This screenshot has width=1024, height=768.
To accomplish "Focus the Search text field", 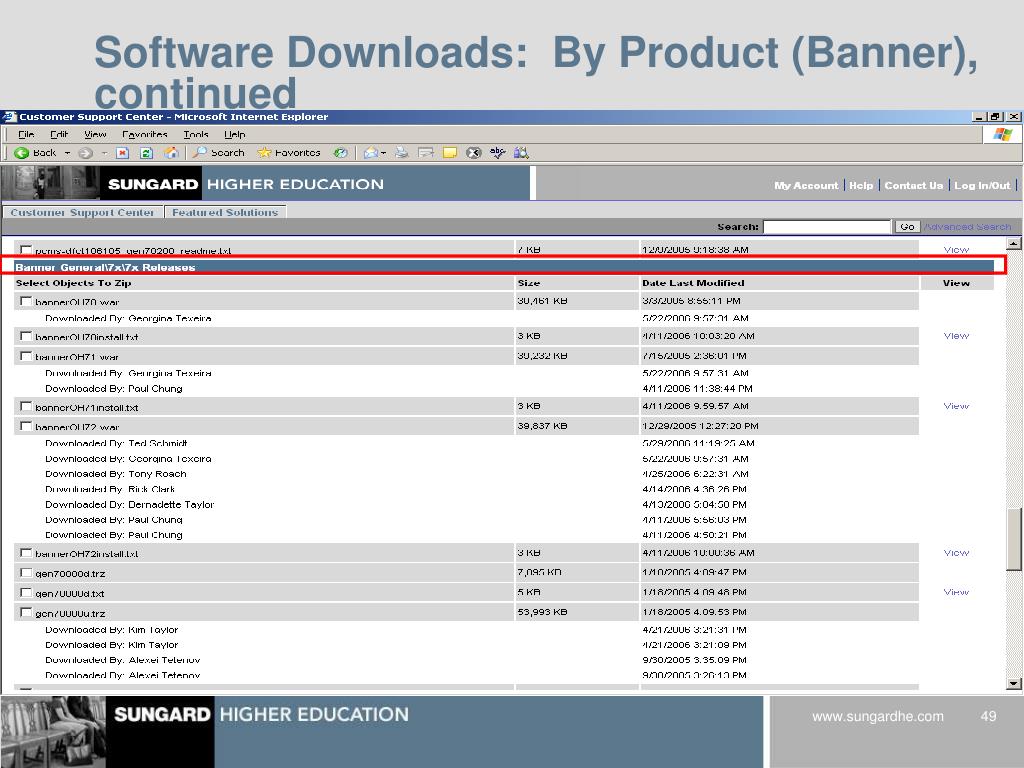I will pyautogui.click(x=827, y=227).
